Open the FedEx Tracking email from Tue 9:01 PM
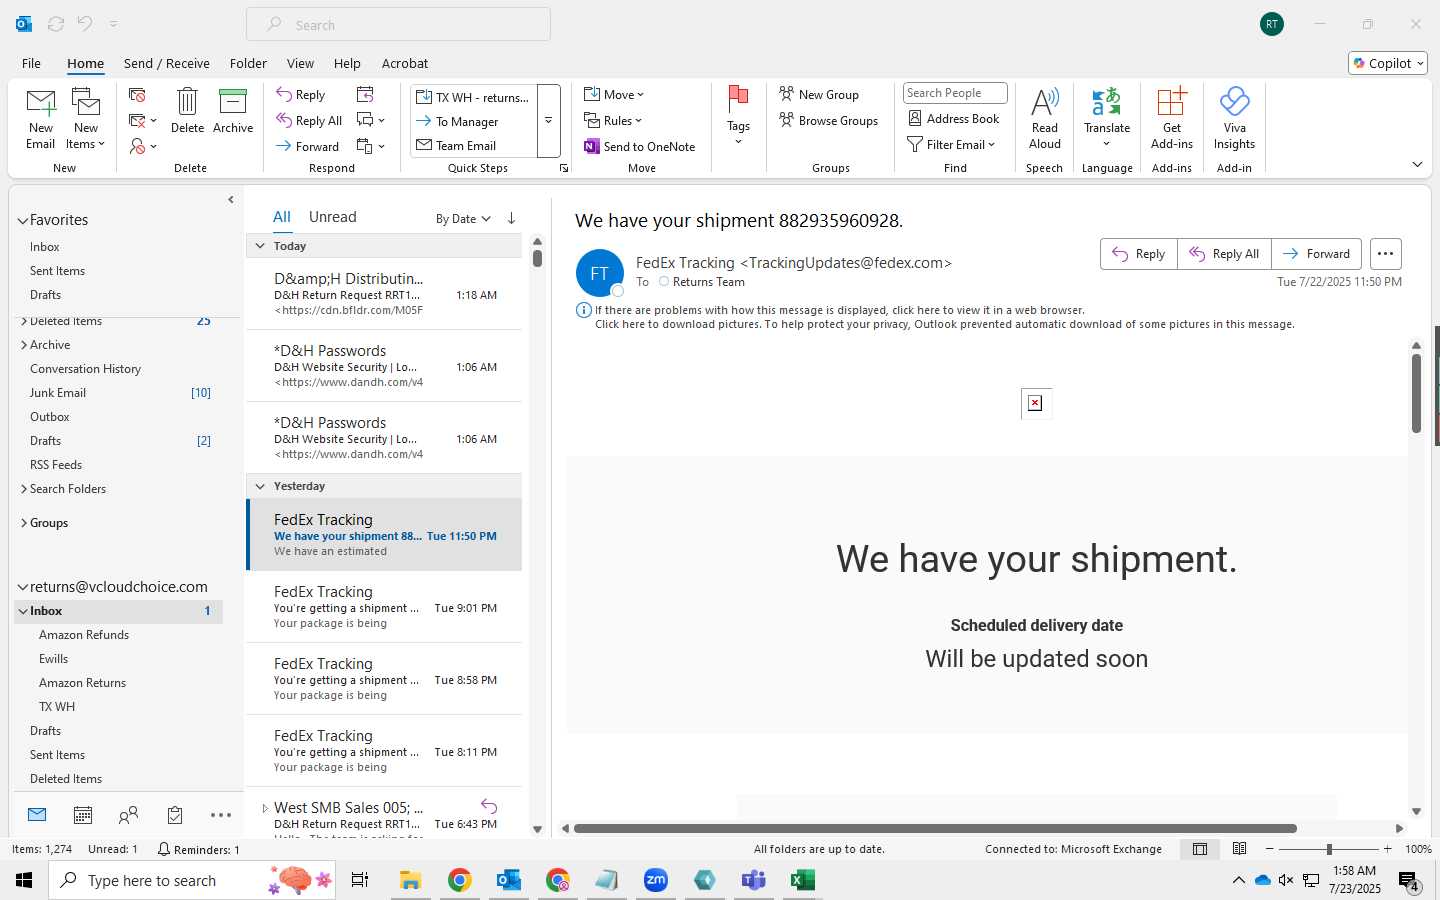Image resolution: width=1440 pixels, height=900 pixels. (x=384, y=607)
